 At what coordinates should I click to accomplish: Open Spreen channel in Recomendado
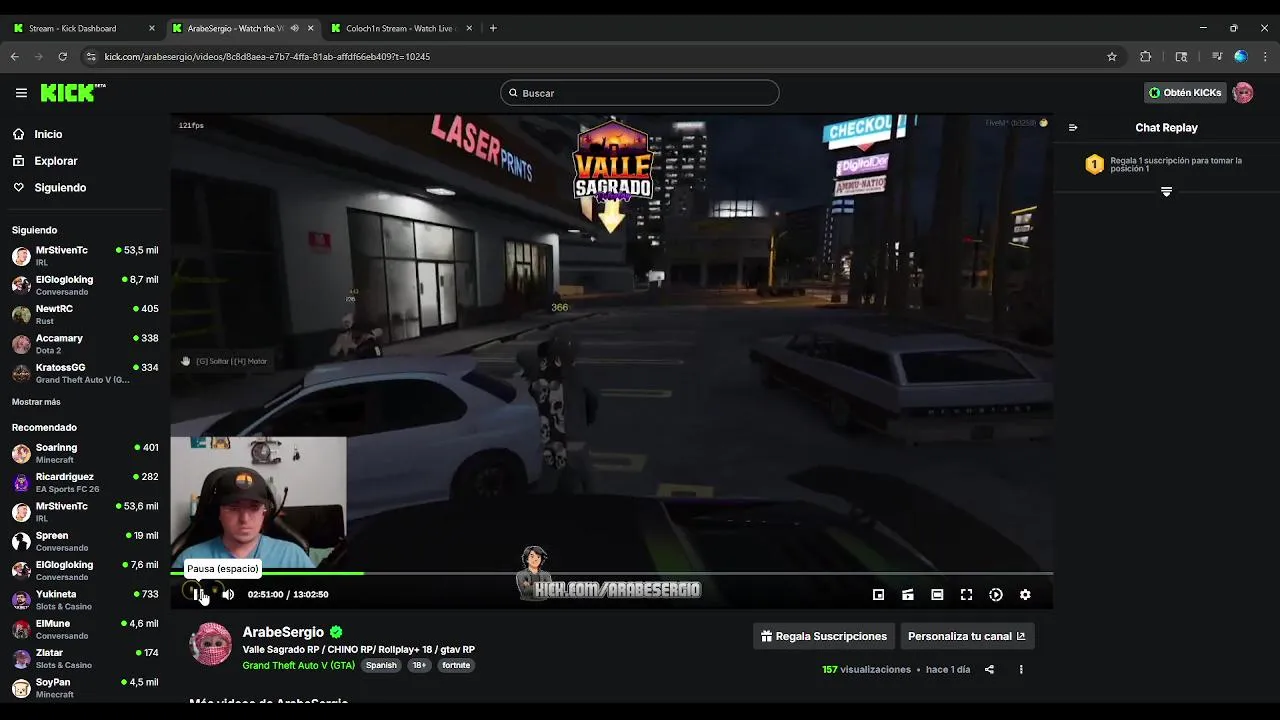click(x=85, y=541)
